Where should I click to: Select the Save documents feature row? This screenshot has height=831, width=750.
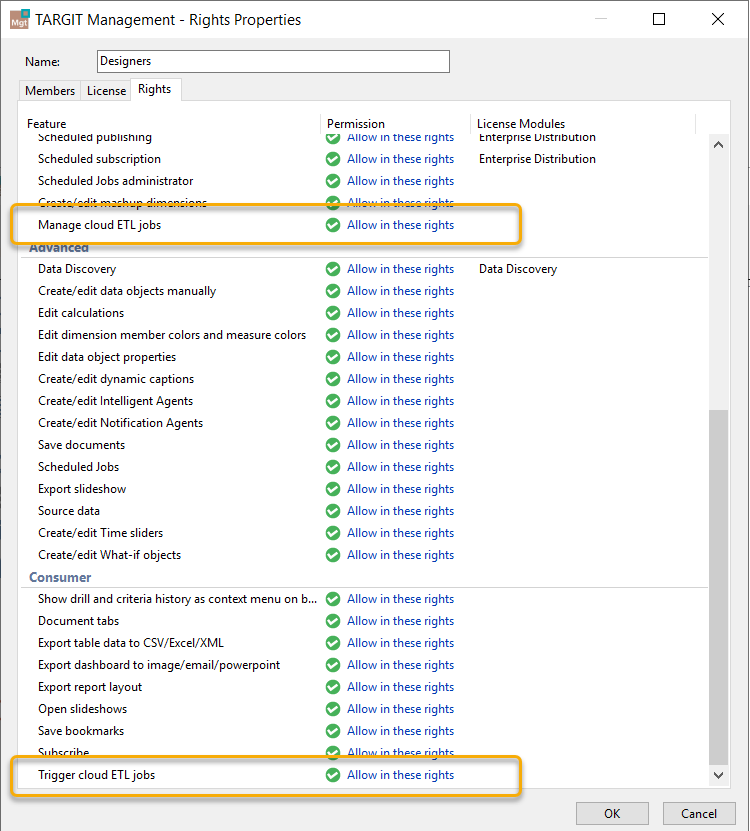pyautogui.click(x=364, y=445)
